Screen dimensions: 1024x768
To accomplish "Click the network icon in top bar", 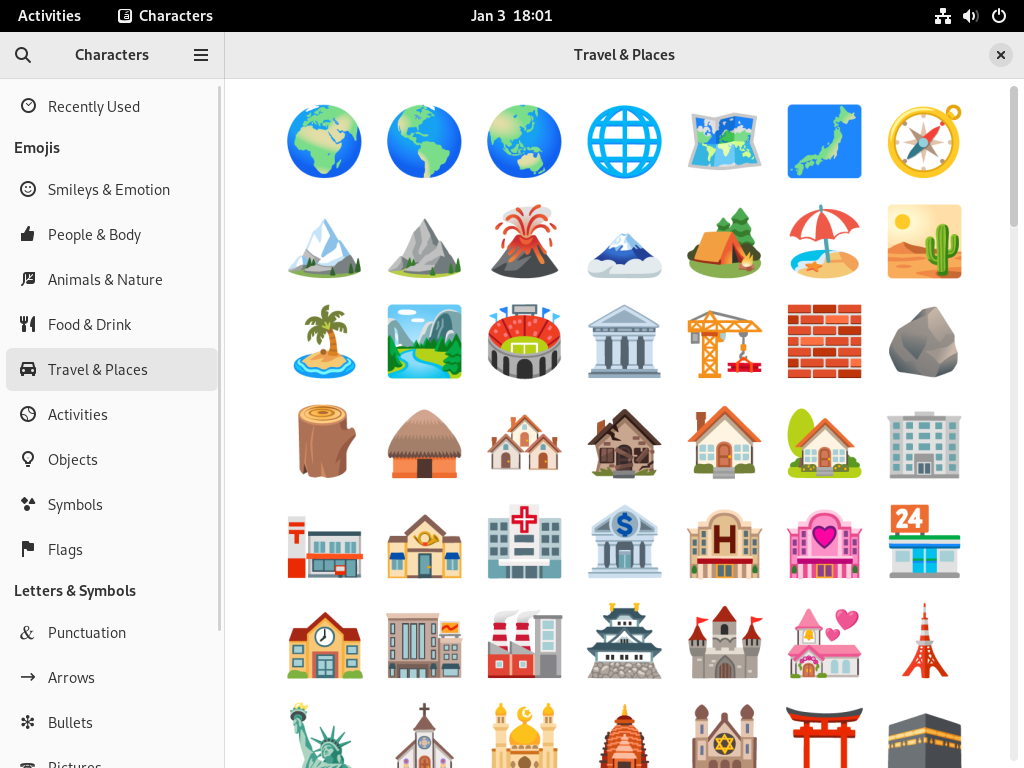I will (942, 16).
